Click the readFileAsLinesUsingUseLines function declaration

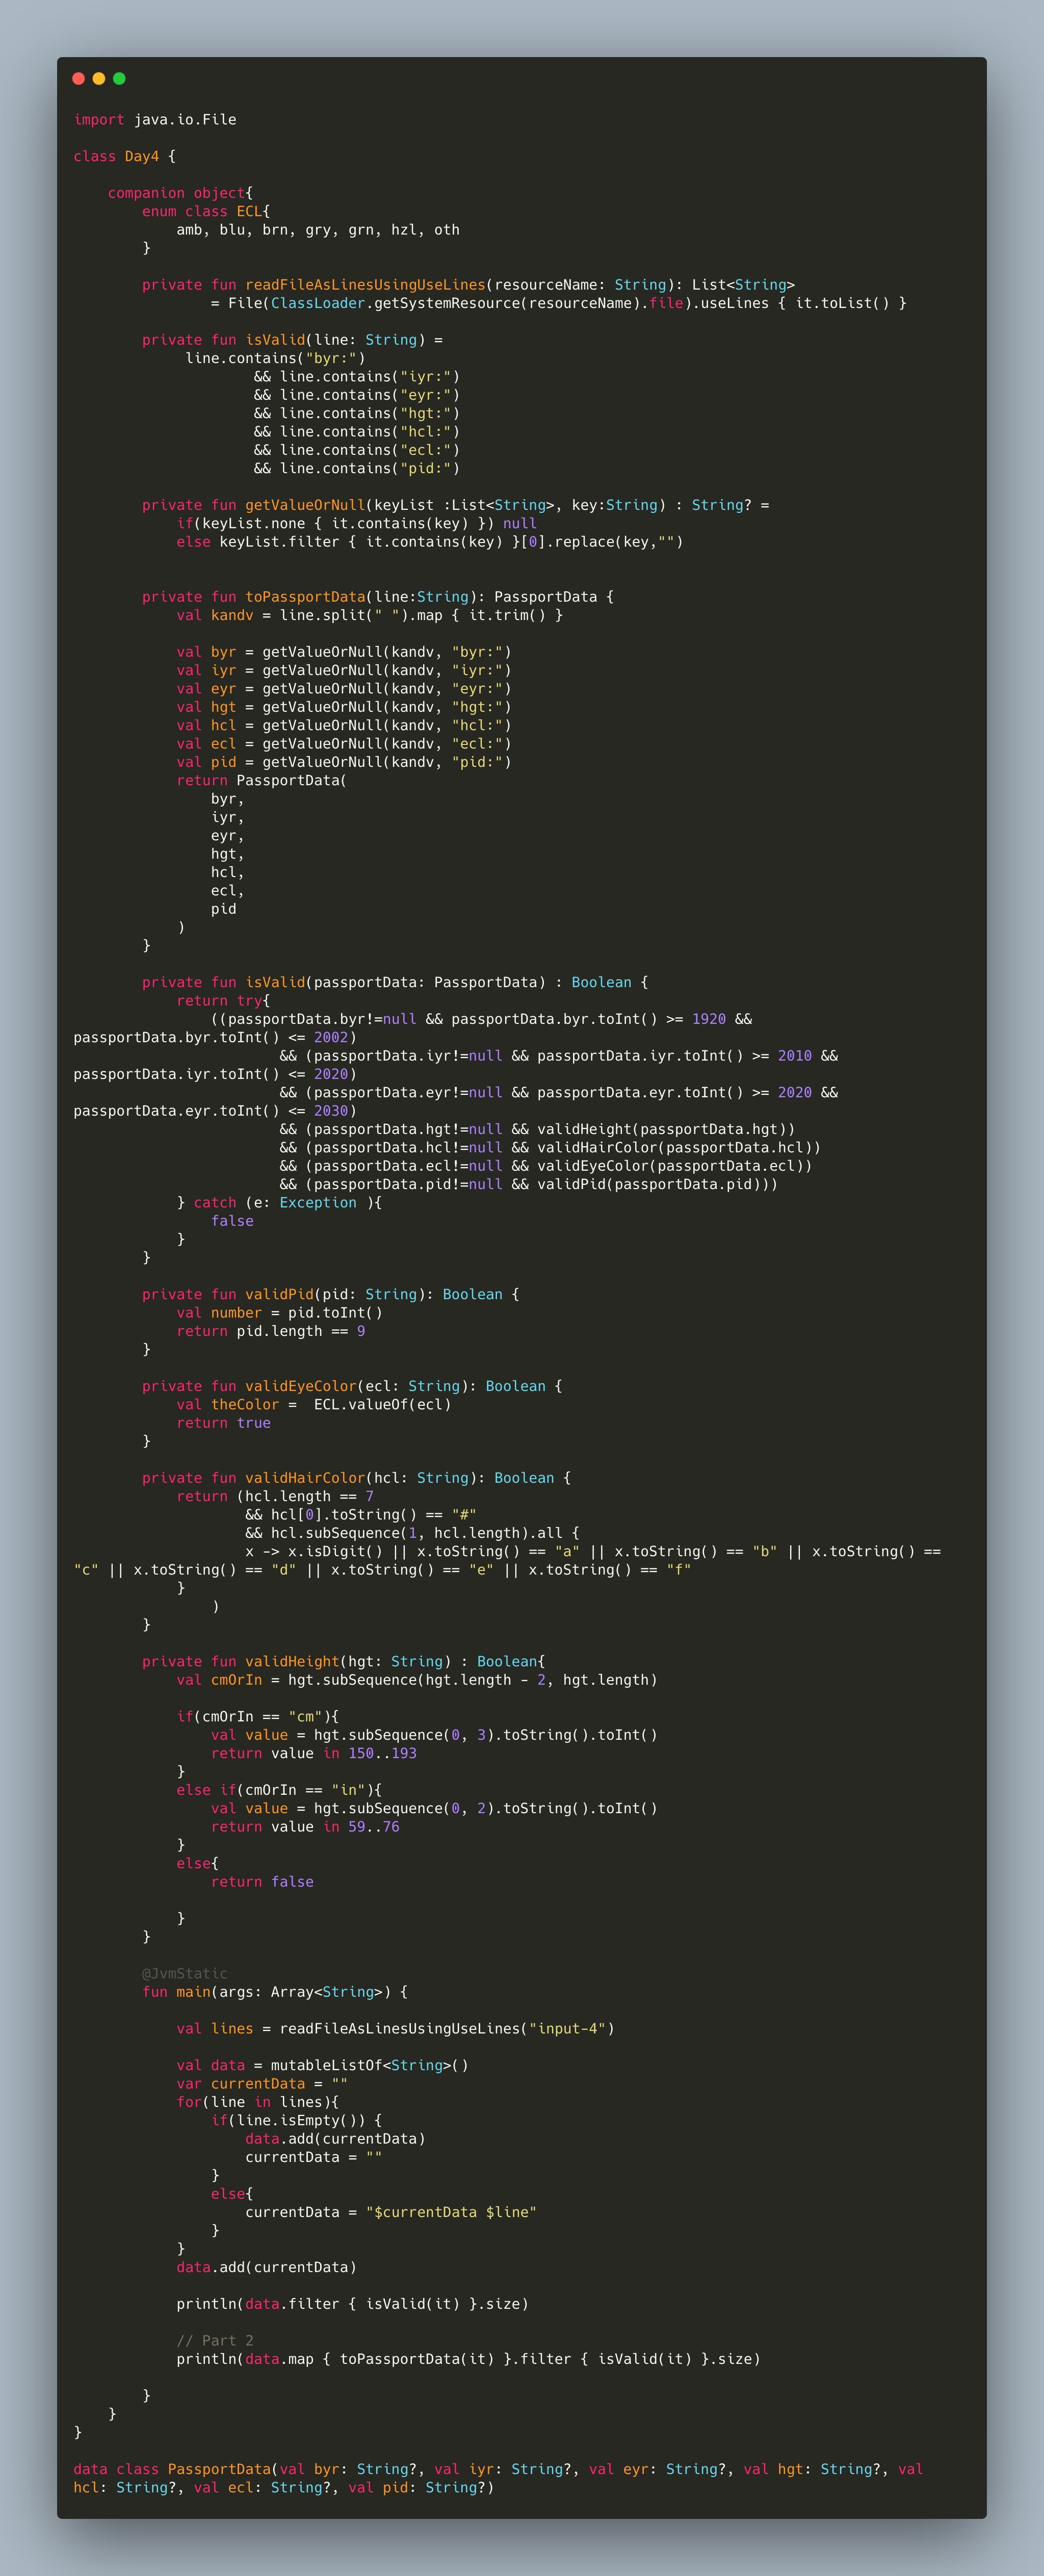tap(468, 285)
